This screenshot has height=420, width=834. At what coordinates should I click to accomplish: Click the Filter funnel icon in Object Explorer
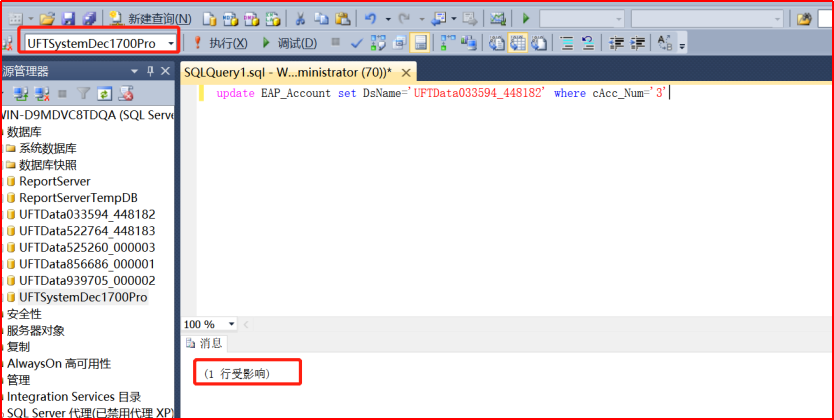click(84, 94)
